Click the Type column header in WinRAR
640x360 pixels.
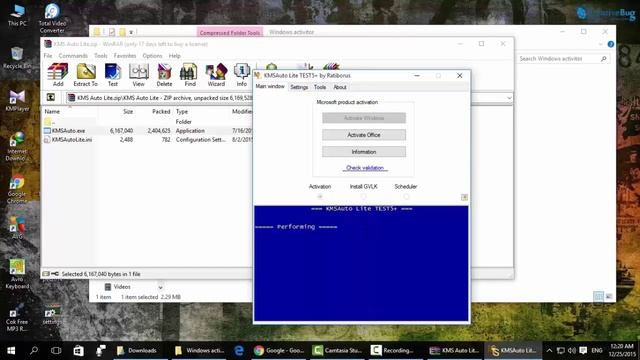(182, 111)
